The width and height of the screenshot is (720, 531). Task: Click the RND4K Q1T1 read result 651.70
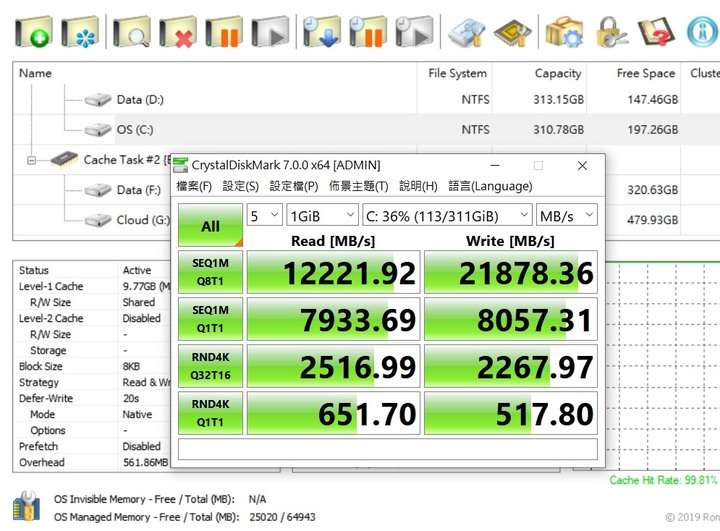[333, 413]
